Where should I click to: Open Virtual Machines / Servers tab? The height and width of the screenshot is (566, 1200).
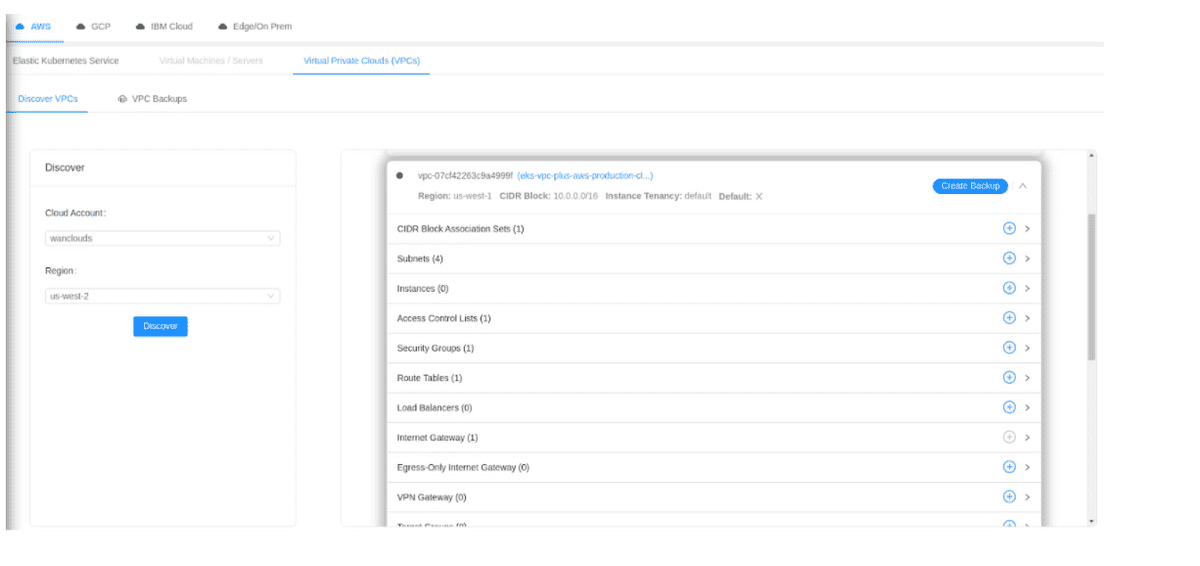pyautogui.click(x=211, y=61)
